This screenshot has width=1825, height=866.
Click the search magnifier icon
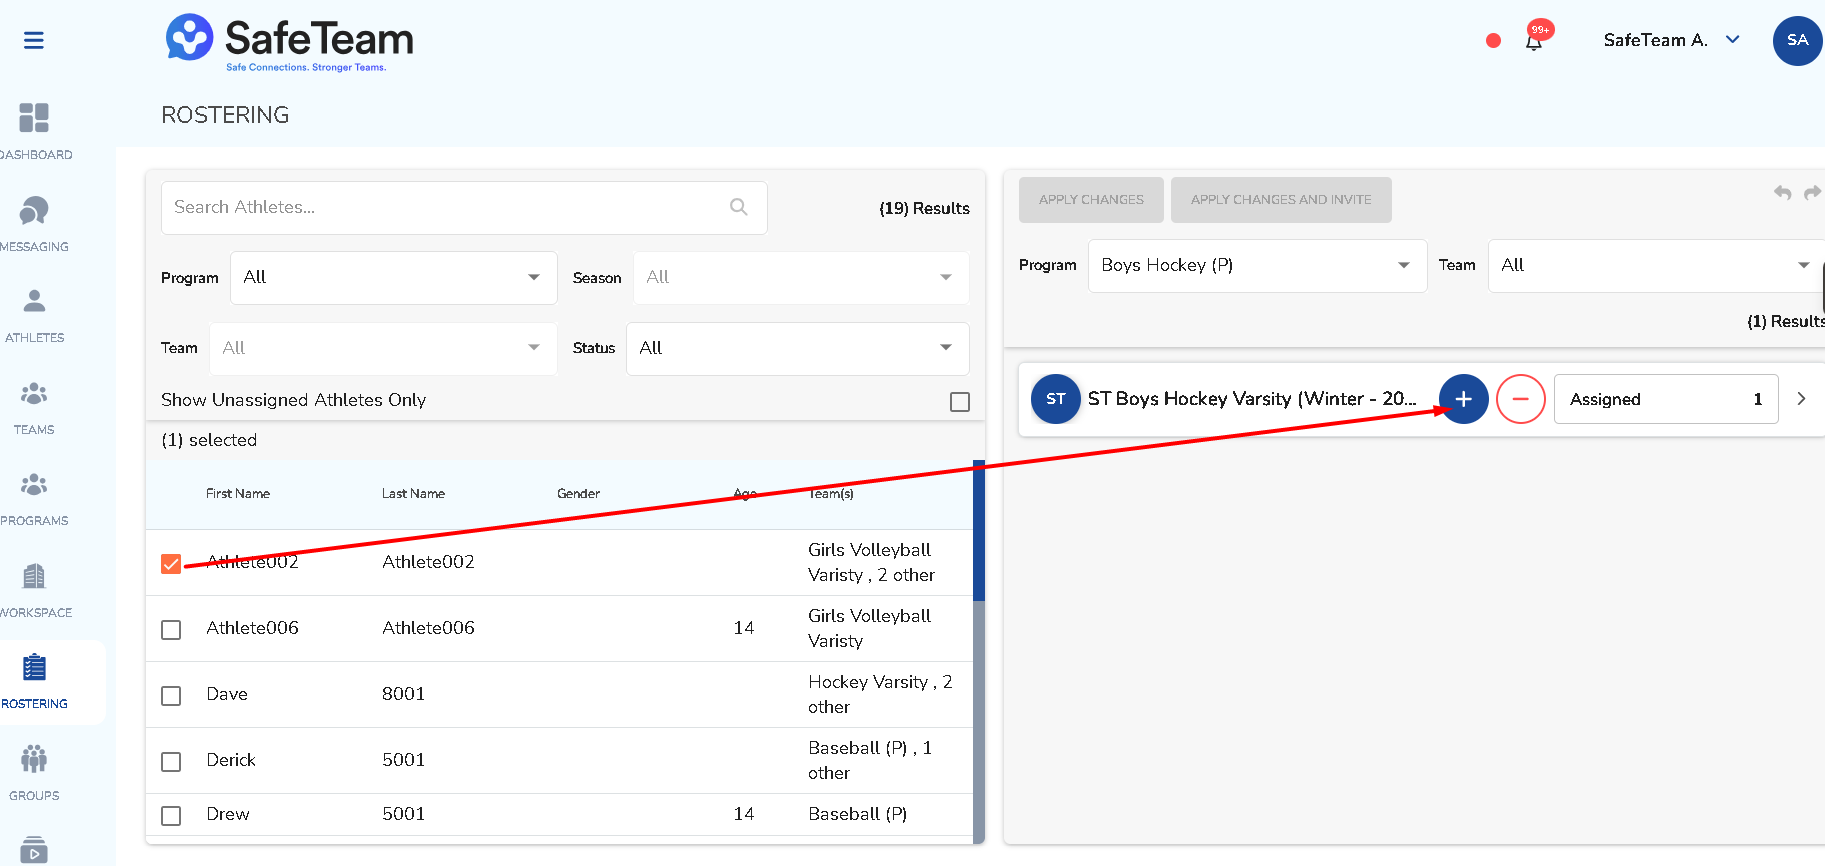click(739, 207)
